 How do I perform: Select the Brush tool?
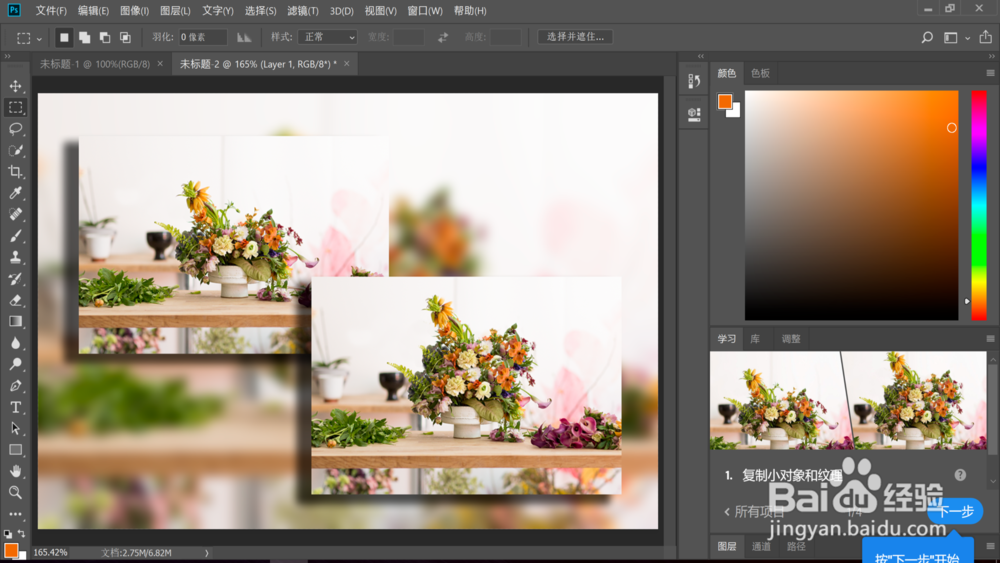15,236
